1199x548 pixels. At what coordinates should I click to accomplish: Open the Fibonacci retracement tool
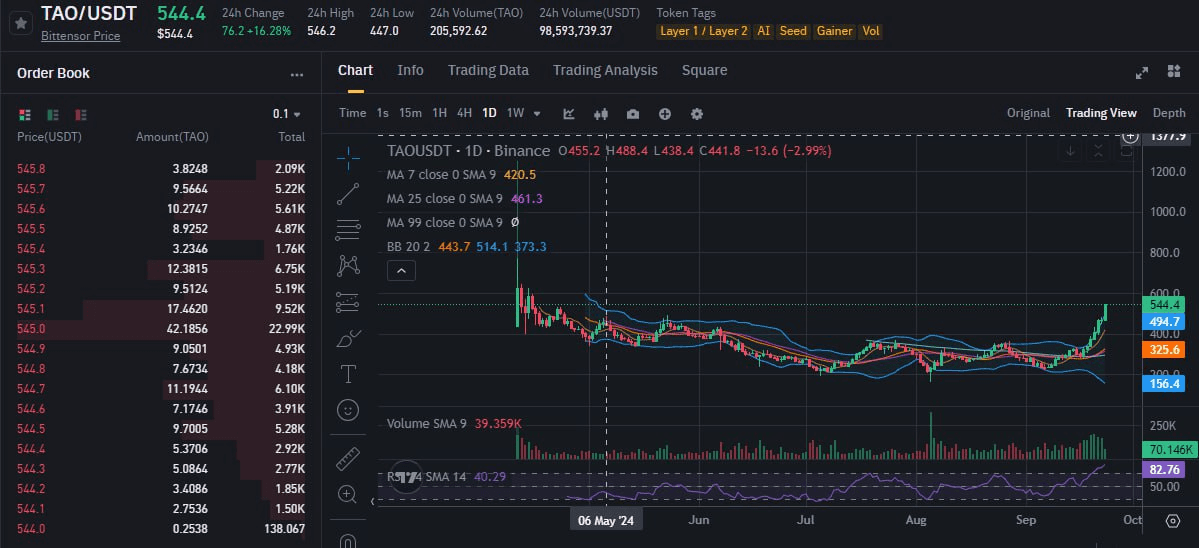pos(348,229)
